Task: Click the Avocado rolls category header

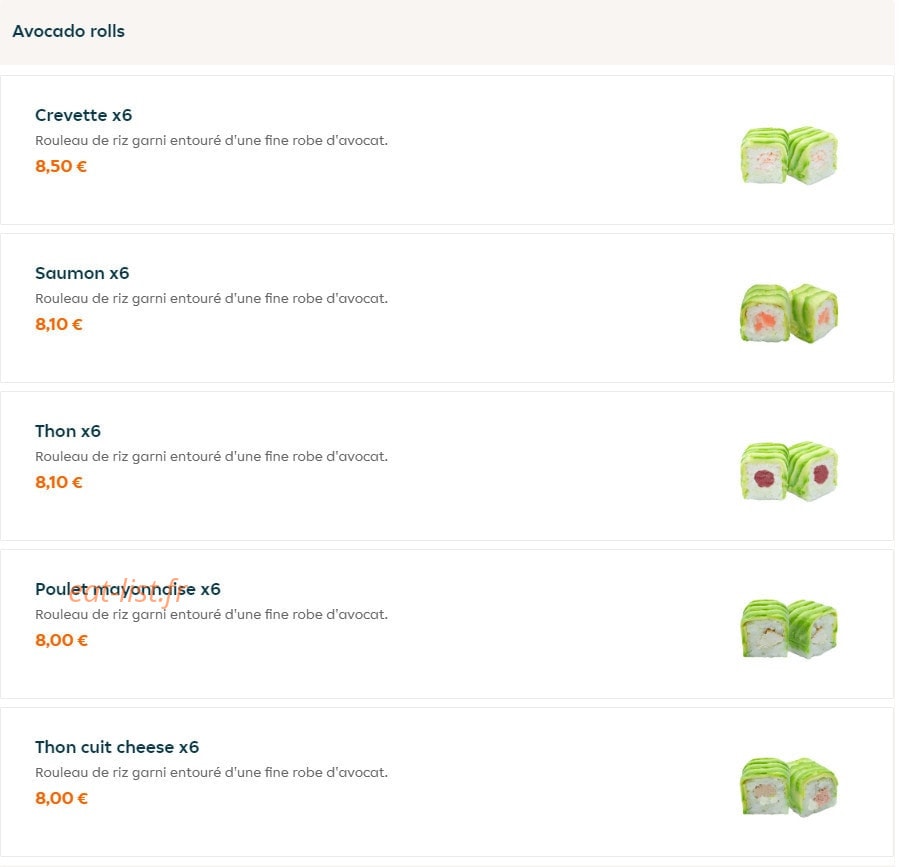Action: click(x=69, y=31)
